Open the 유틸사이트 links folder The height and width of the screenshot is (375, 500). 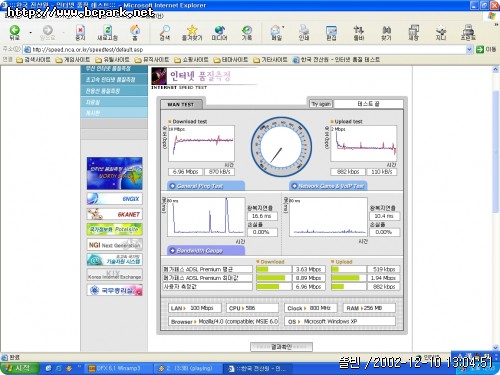tap(112, 60)
